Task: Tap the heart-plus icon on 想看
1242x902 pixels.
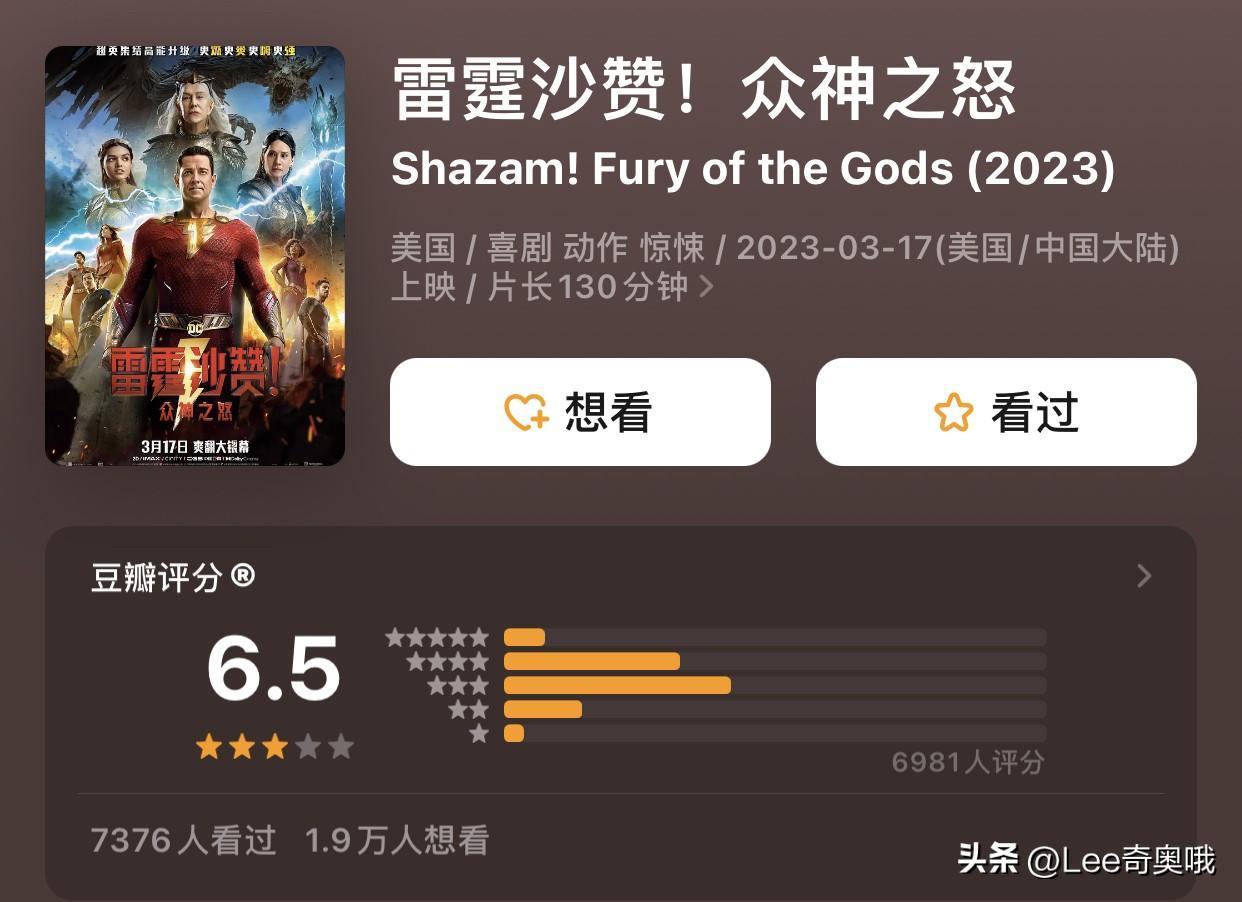Action: (527, 412)
